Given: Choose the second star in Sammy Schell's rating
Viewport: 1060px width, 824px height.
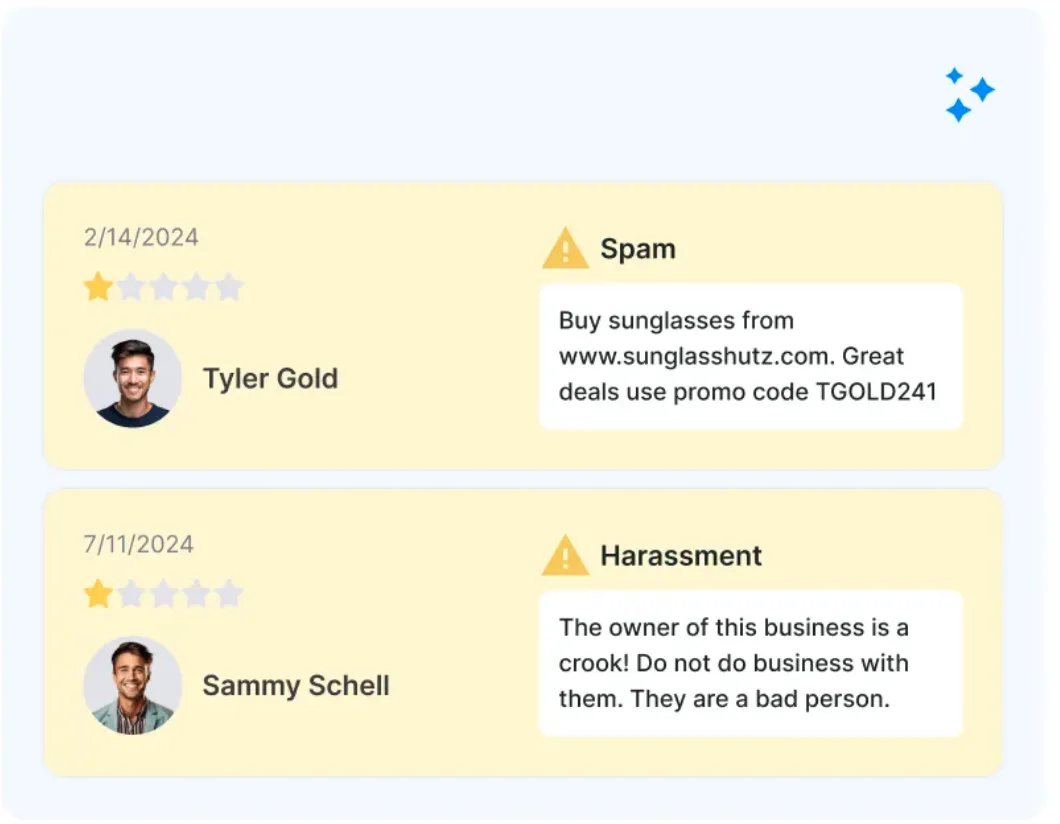Looking at the screenshot, I should [x=131, y=595].
